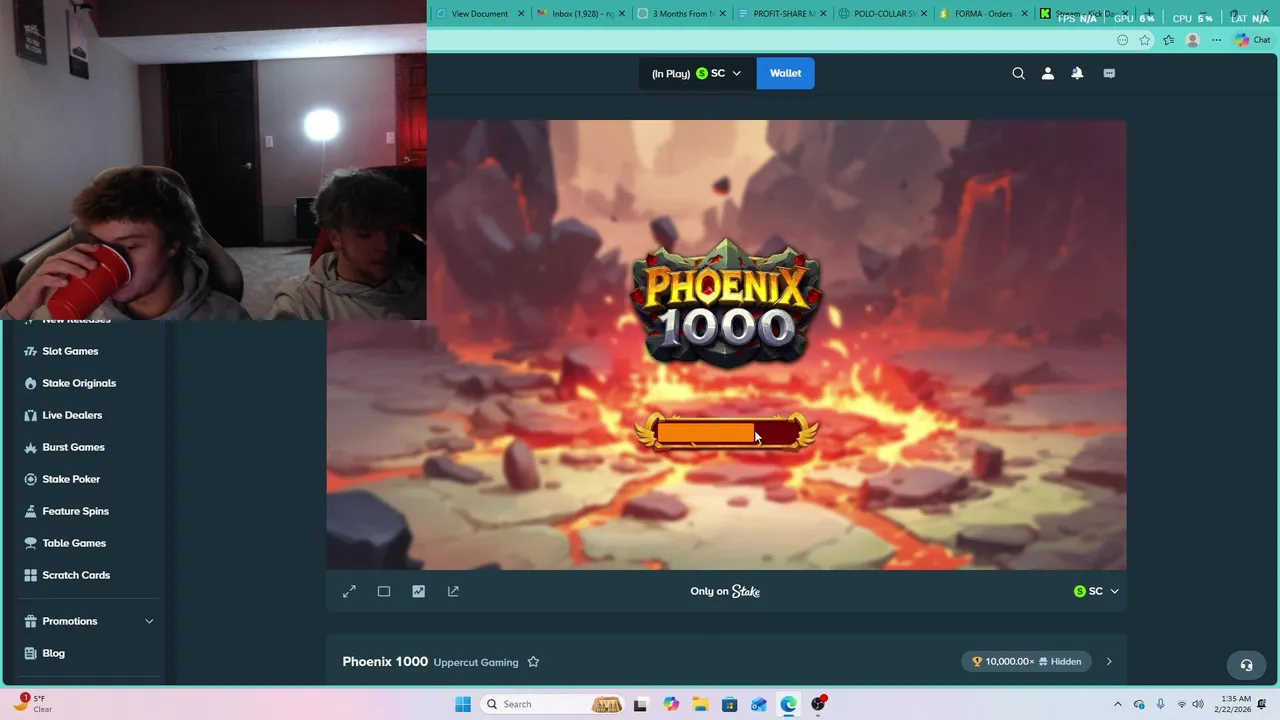Click the Stake Originals sidebar icon
This screenshot has height=720, width=1280.
point(30,383)
